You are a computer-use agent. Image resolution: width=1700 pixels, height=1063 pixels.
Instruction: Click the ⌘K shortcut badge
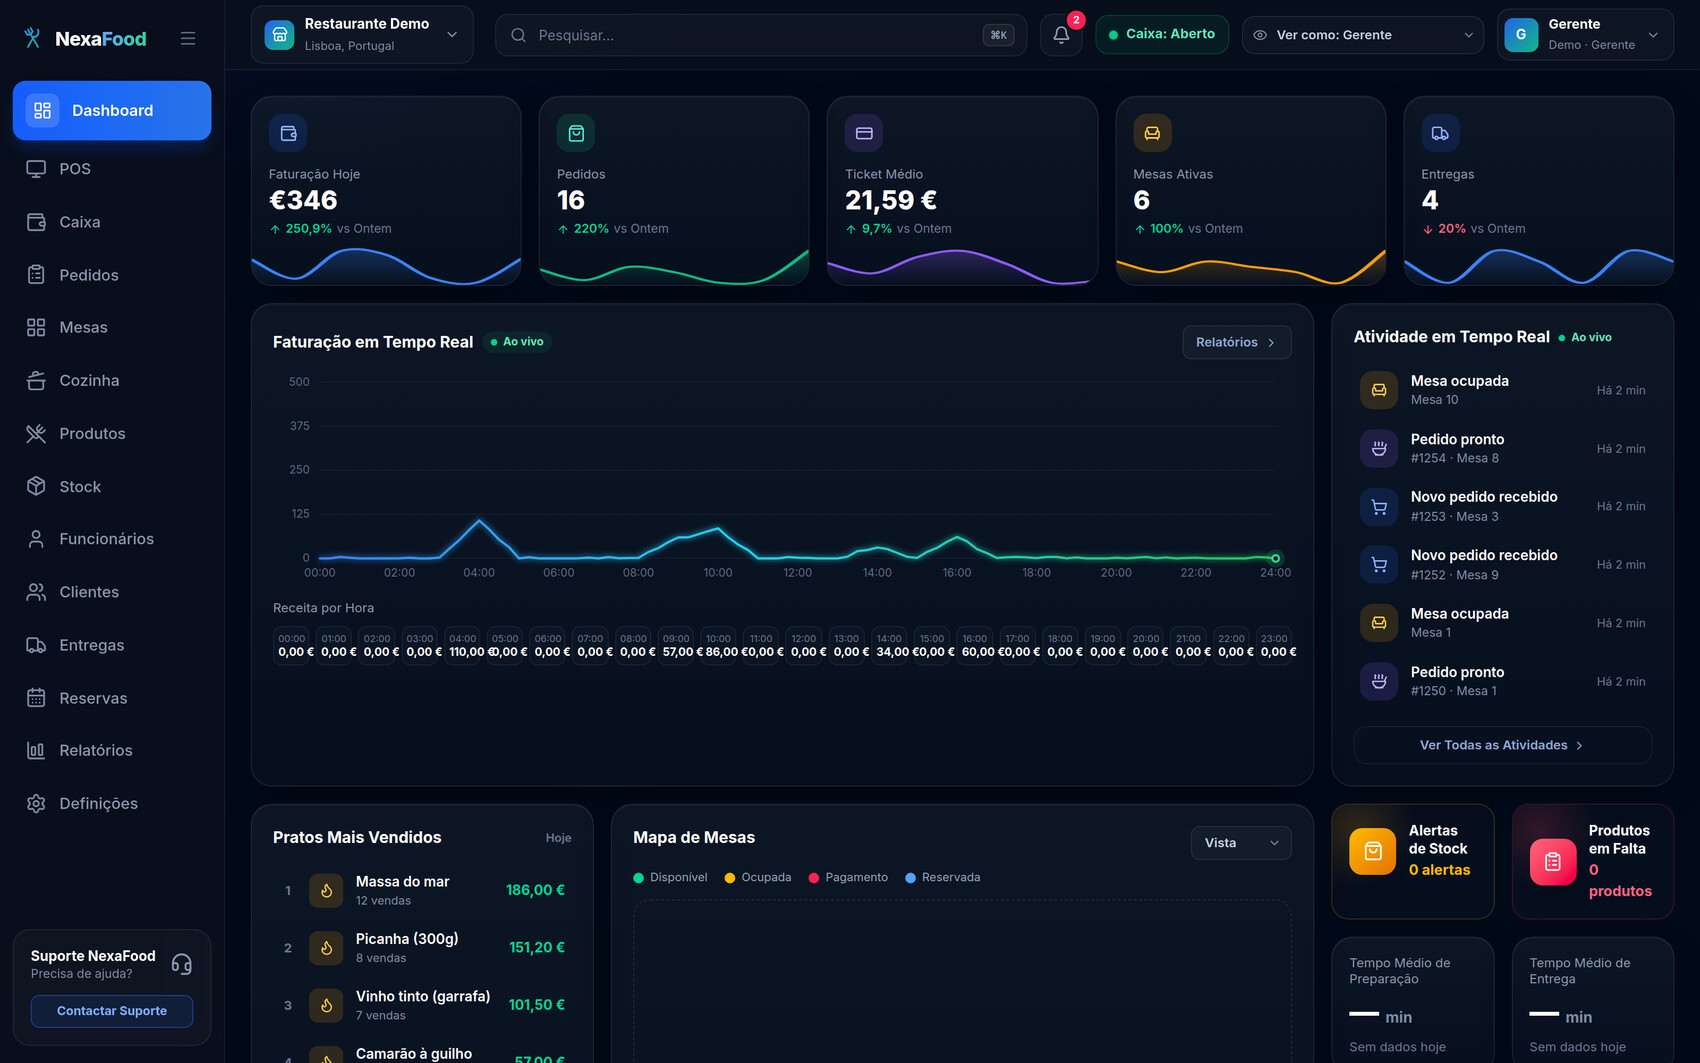point(998,35)
